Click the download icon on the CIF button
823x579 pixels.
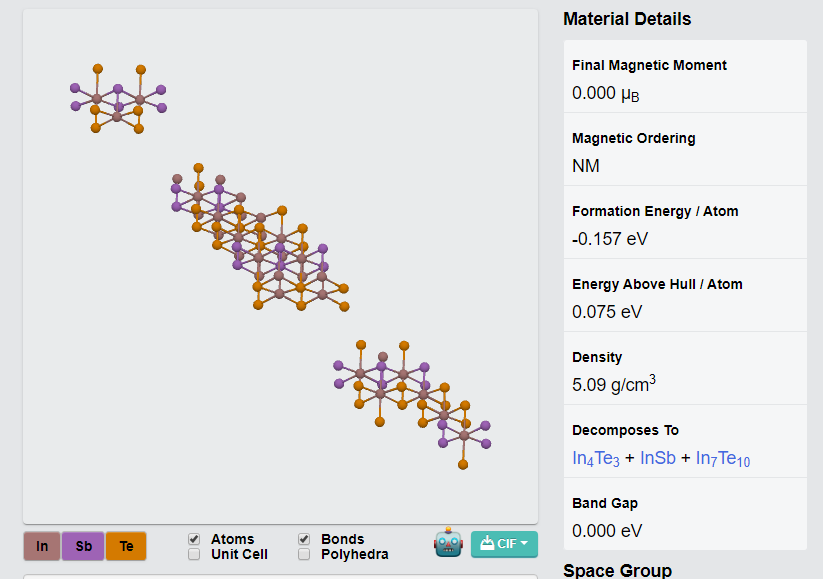click(x=487, y=544)
